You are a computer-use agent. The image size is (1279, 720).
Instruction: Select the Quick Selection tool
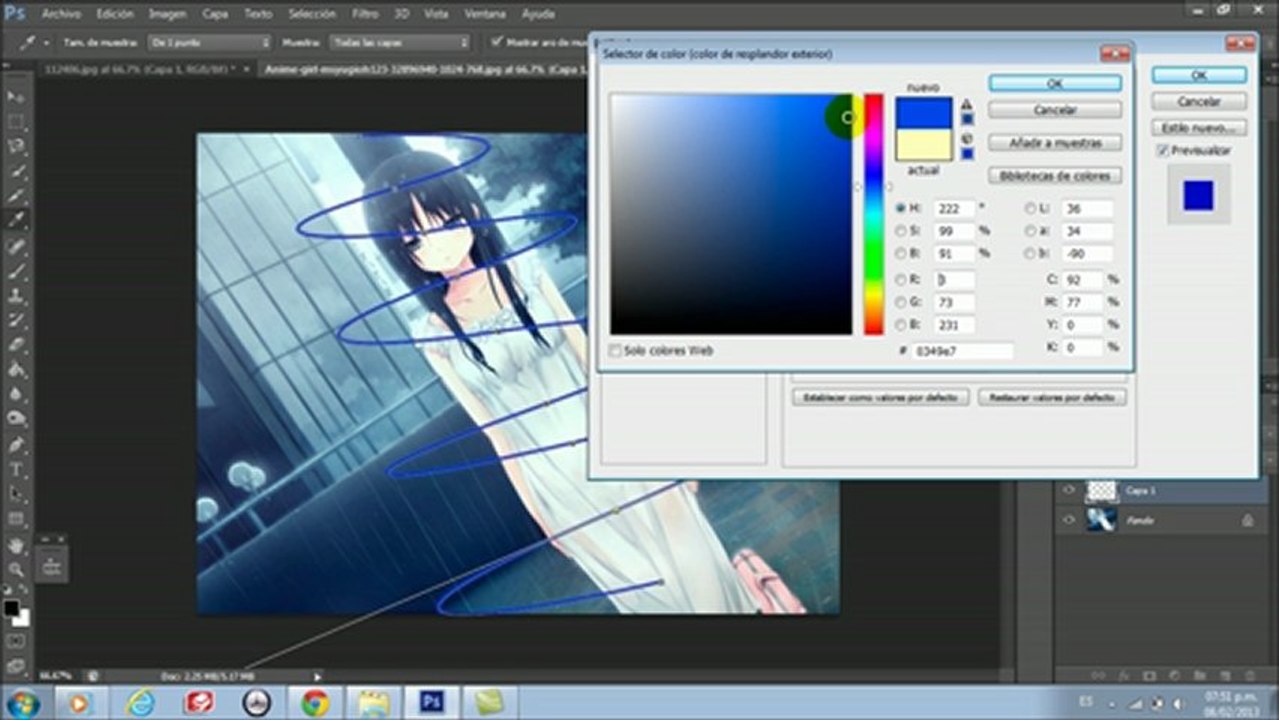pos(16,171)
